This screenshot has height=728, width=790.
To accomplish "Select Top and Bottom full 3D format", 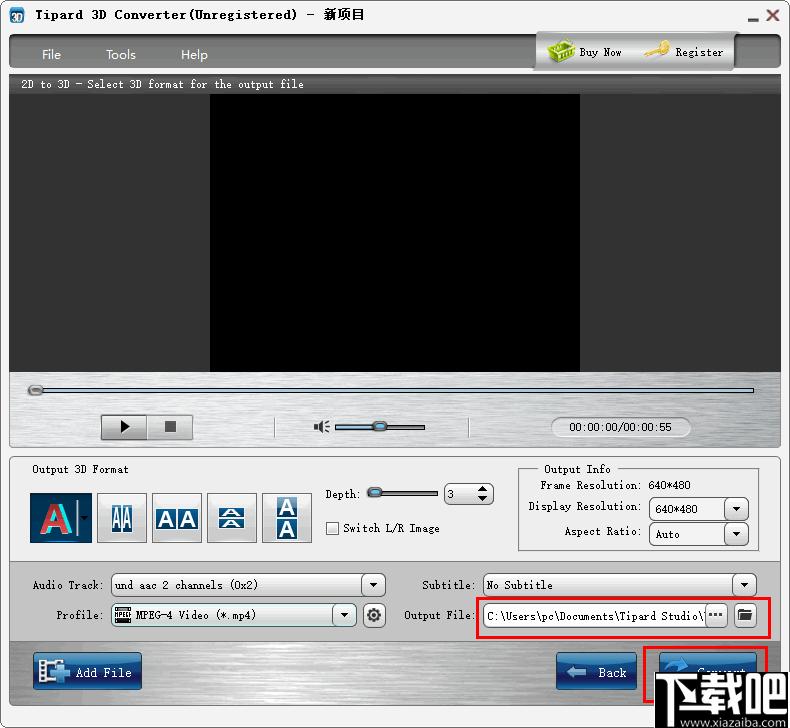I will [x=287, y=518].
